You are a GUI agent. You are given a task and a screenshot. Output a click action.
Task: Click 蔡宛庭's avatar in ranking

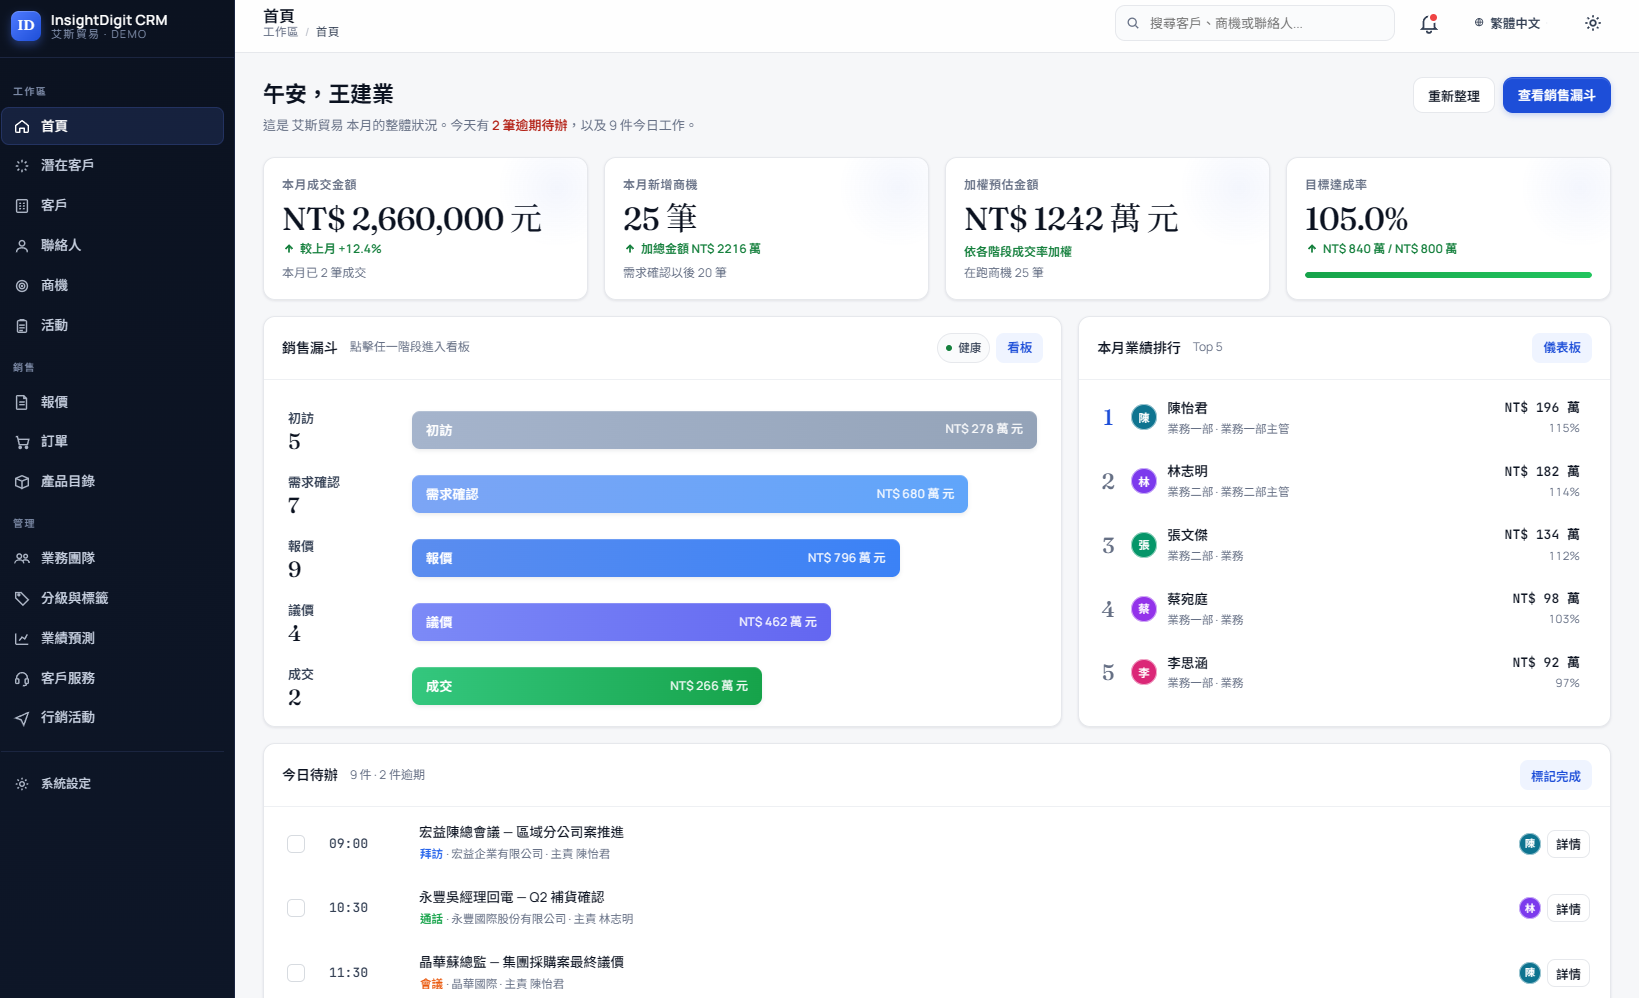pos(1144,609)
